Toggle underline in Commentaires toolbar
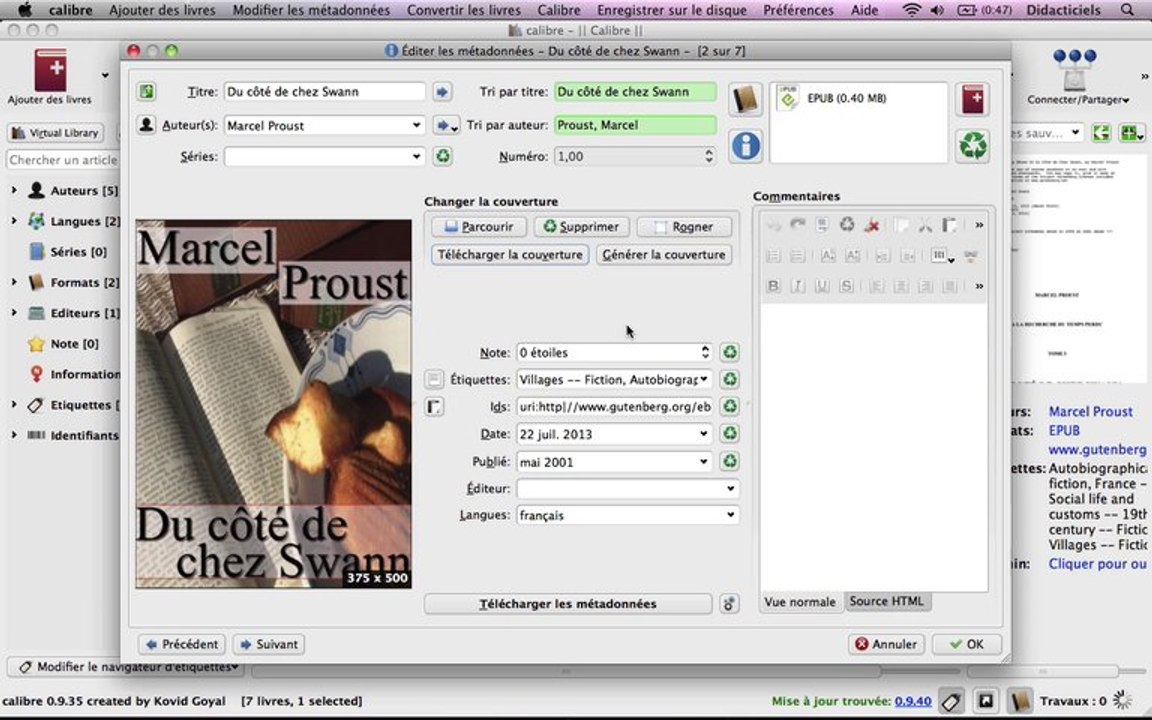Image resolution: width=1152 pixels, height=720 pixels. [822, 286]
